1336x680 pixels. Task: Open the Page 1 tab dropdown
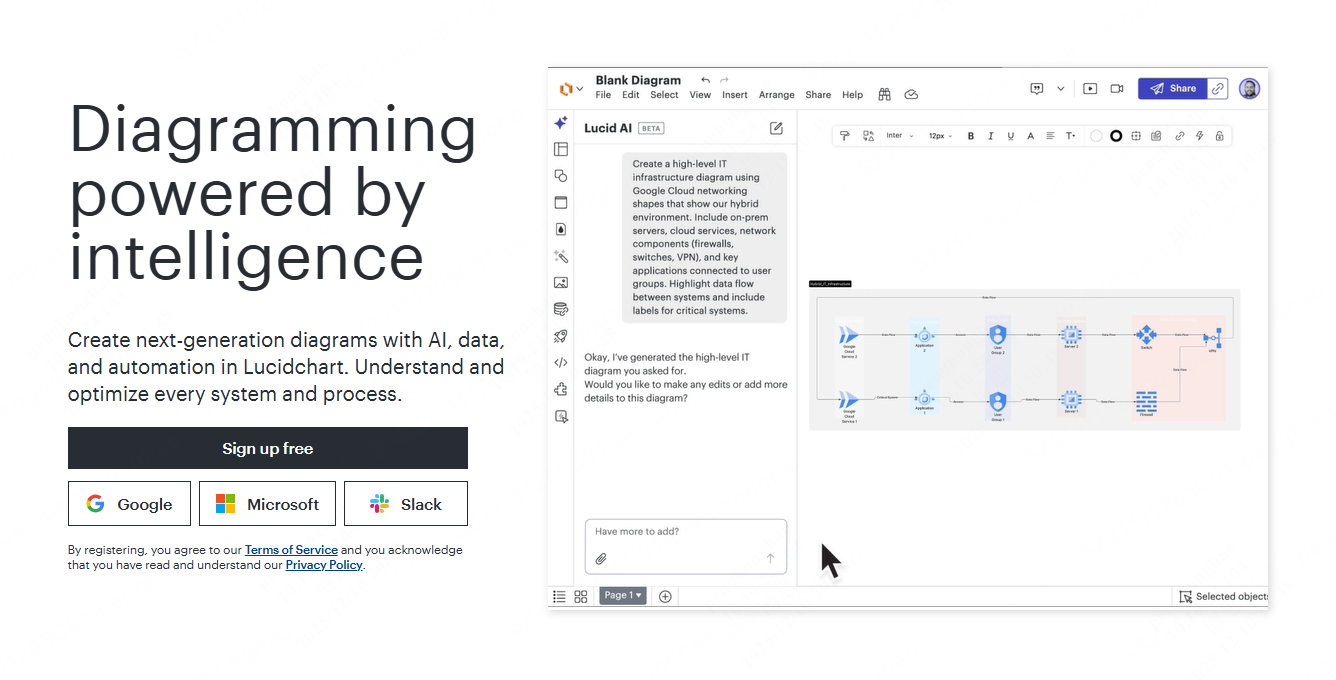(x=623, y=595)
